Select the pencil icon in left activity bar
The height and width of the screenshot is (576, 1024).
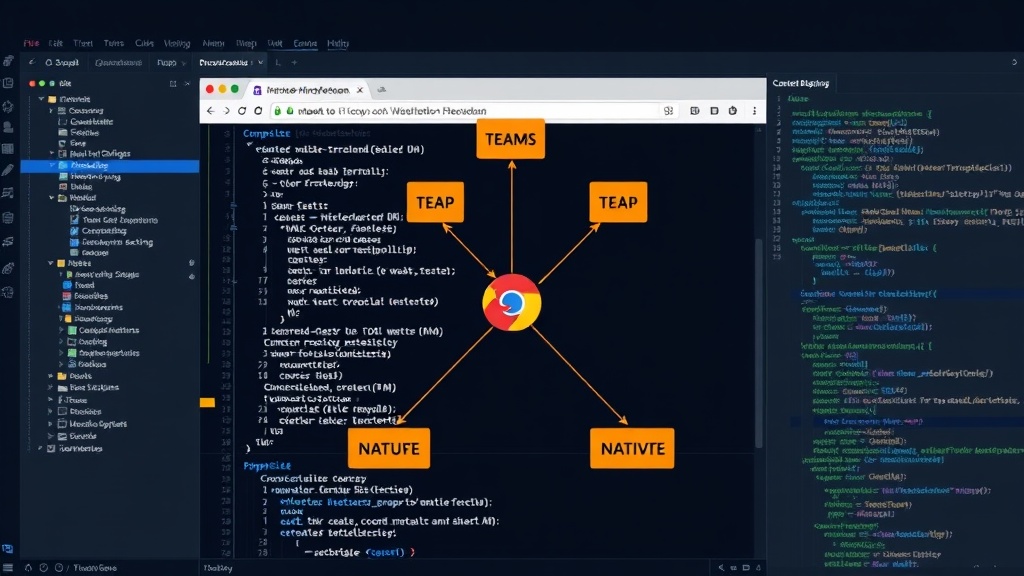point(8,170)
